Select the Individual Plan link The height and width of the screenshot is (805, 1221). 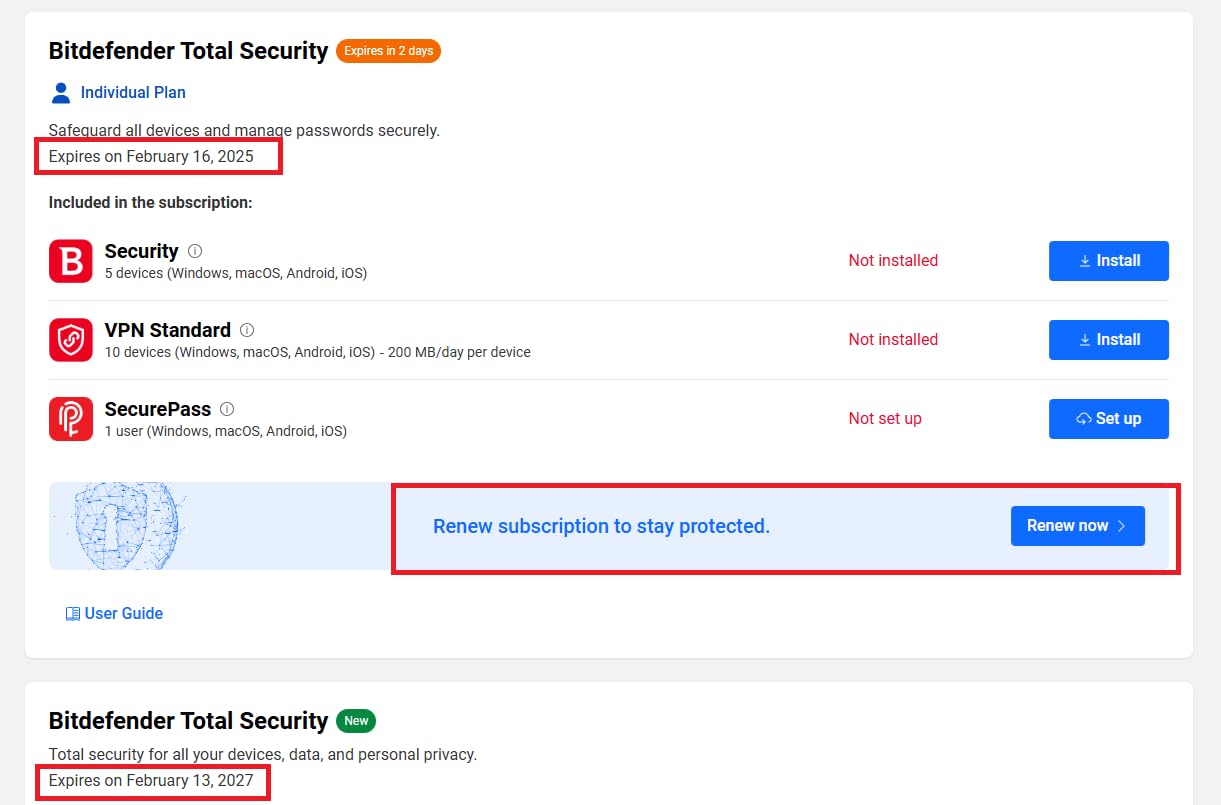pos(133,92)
